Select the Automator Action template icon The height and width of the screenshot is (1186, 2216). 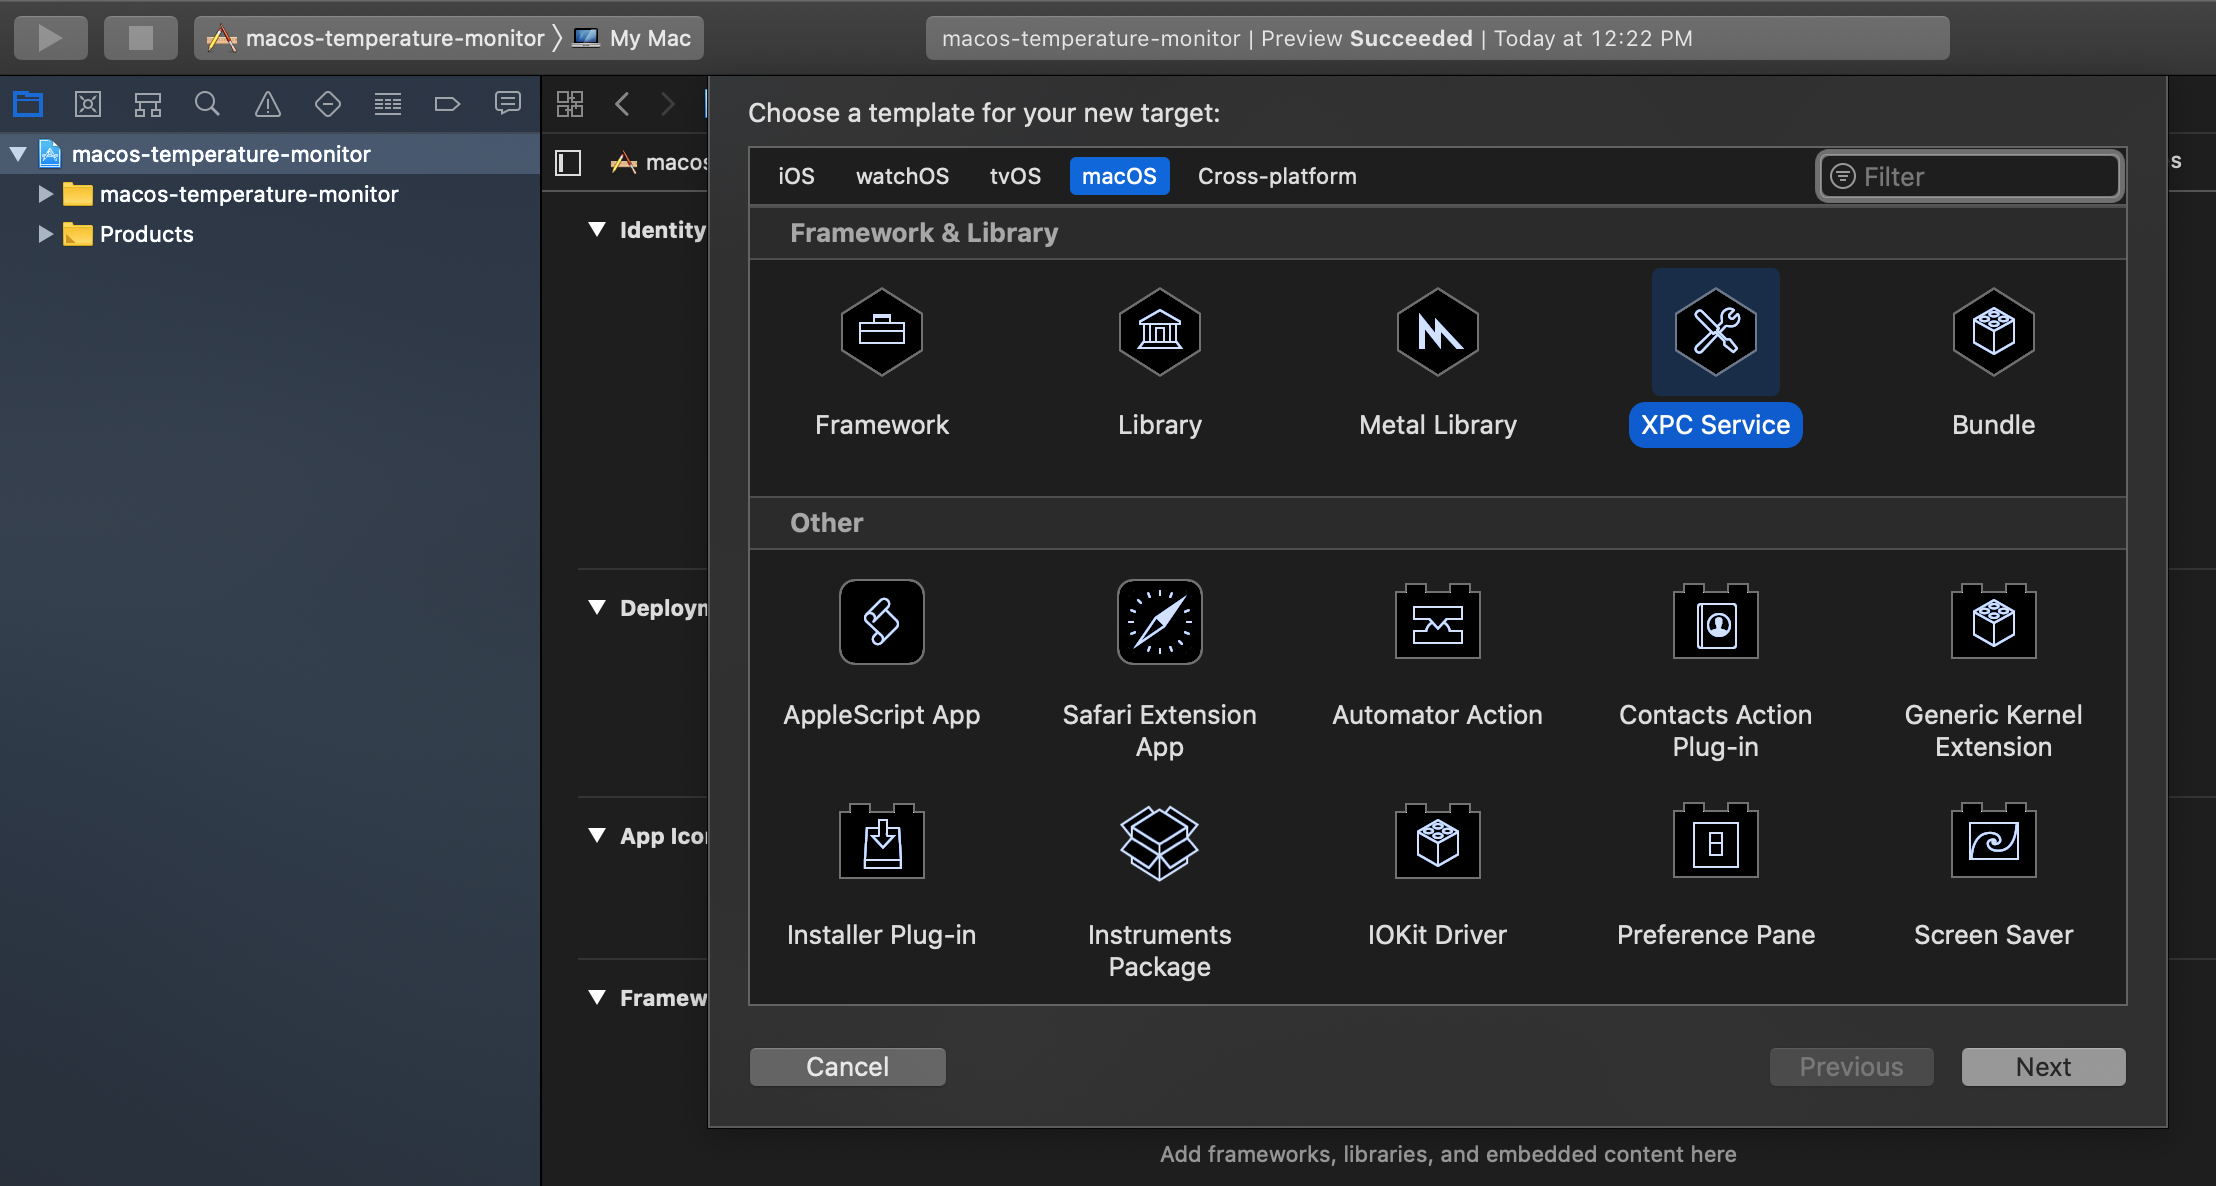click(1436, 622)
